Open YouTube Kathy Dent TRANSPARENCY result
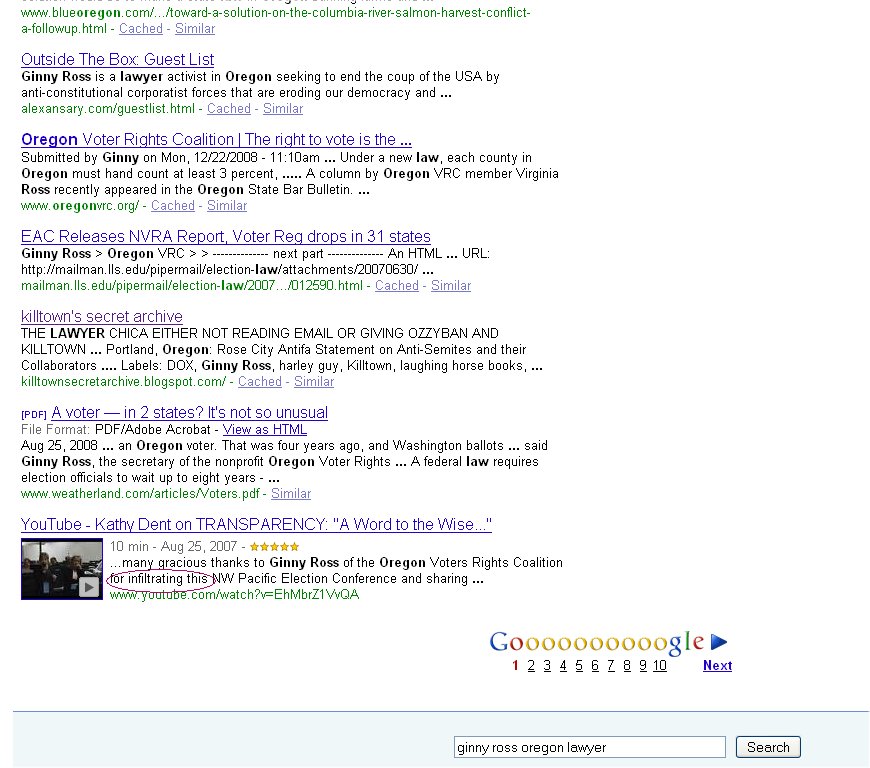Screen dimensions: 870x768 [x=256, y=524]
